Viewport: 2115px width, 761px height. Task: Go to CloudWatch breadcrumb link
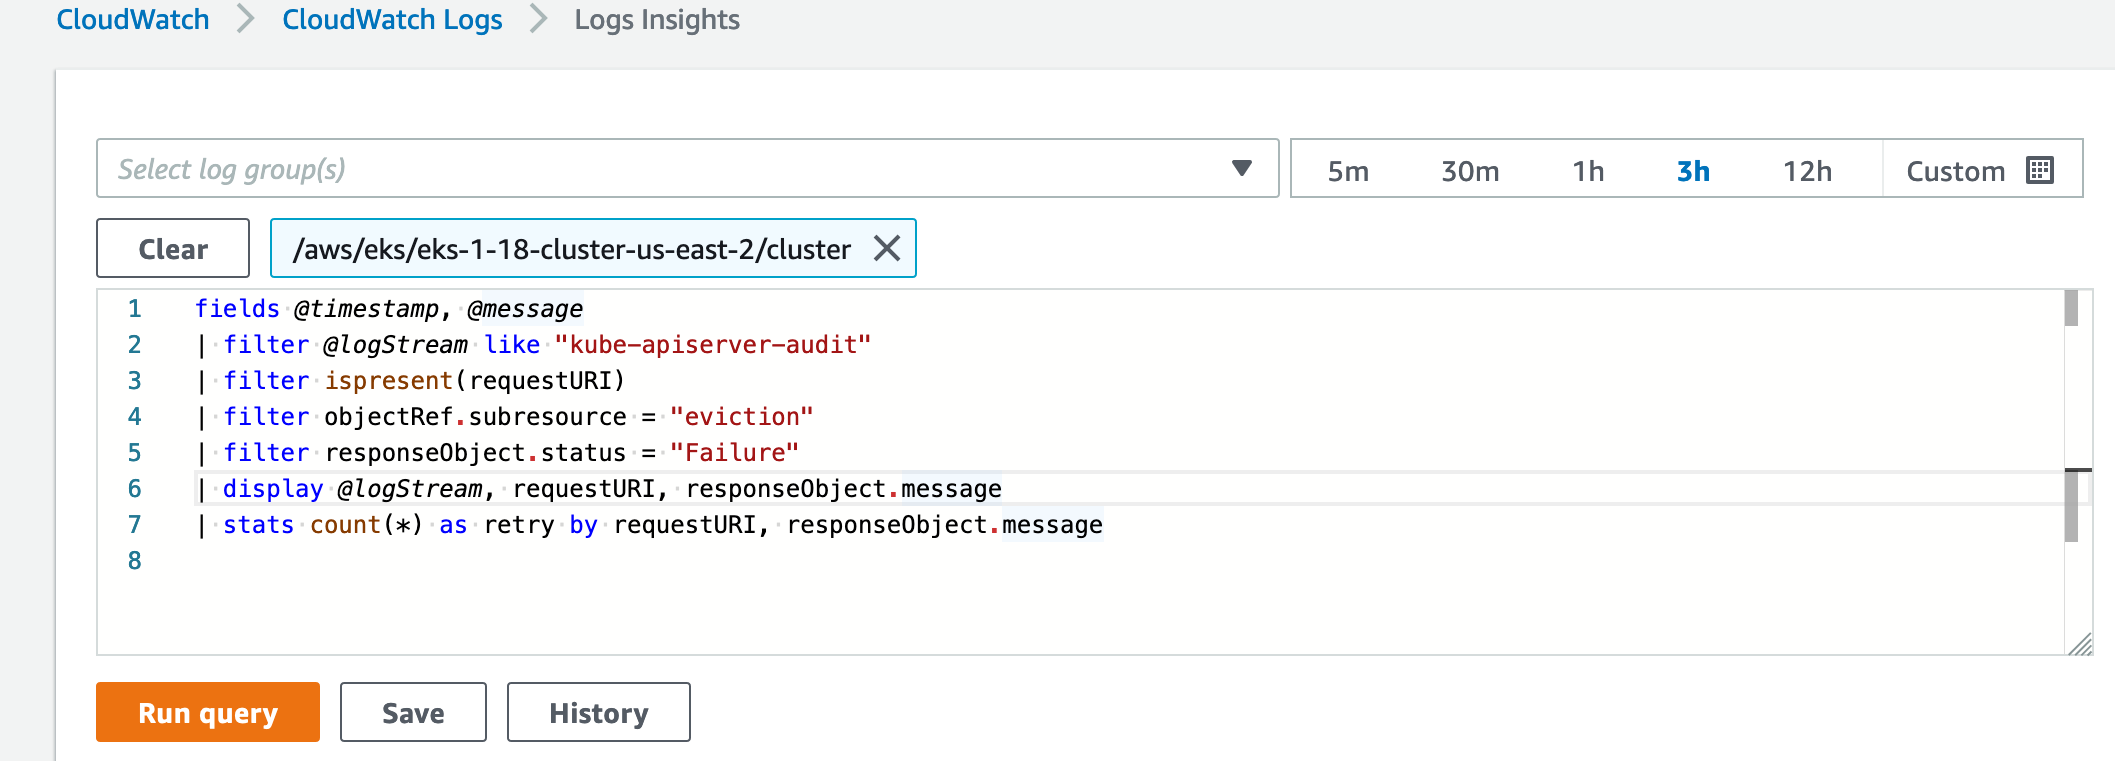(x=133, y=19)
